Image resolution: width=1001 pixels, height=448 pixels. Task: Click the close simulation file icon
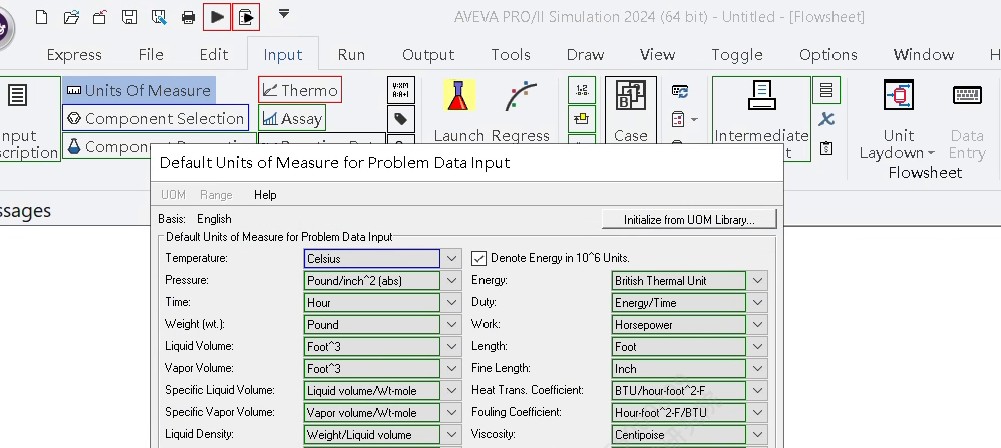pyautogui.click(x=100, y=17)
